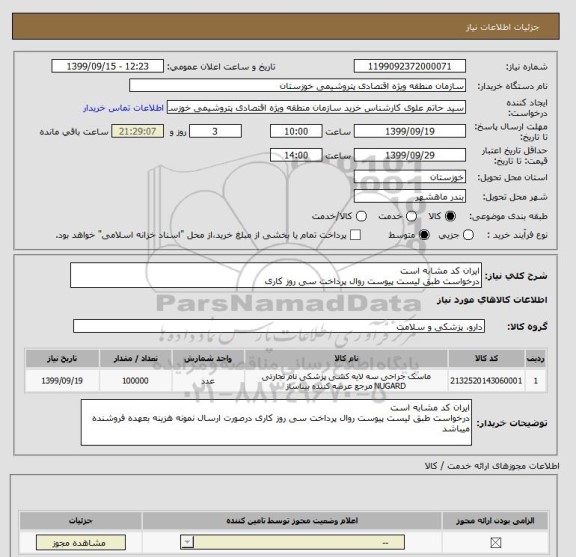This screenshot has height=557, width=576.
Task: Click the جزئیات اطلاعات نیاز page title
Action: 502,28
